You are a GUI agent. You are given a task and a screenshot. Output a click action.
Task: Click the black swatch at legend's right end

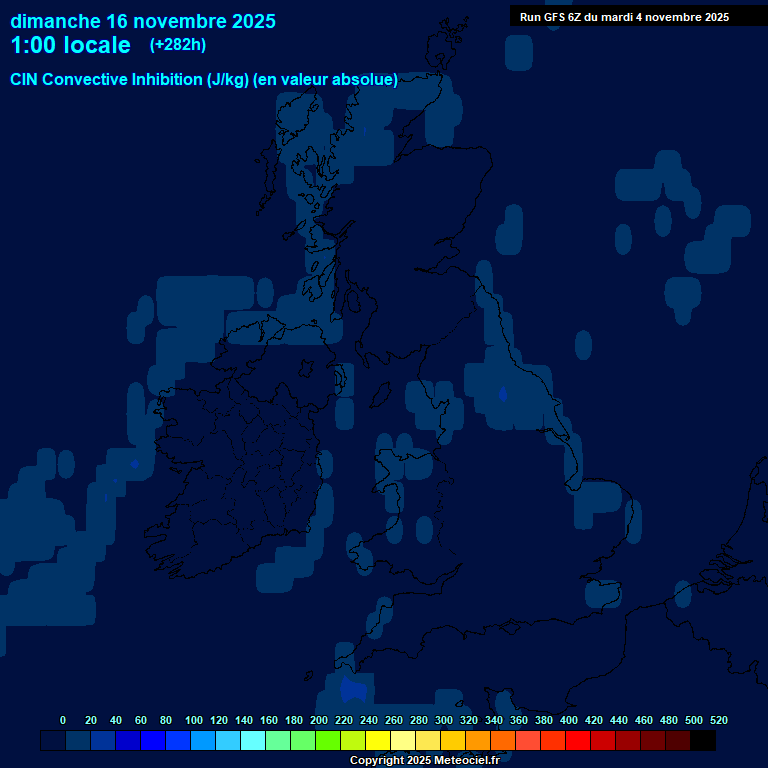coord(703,741)
